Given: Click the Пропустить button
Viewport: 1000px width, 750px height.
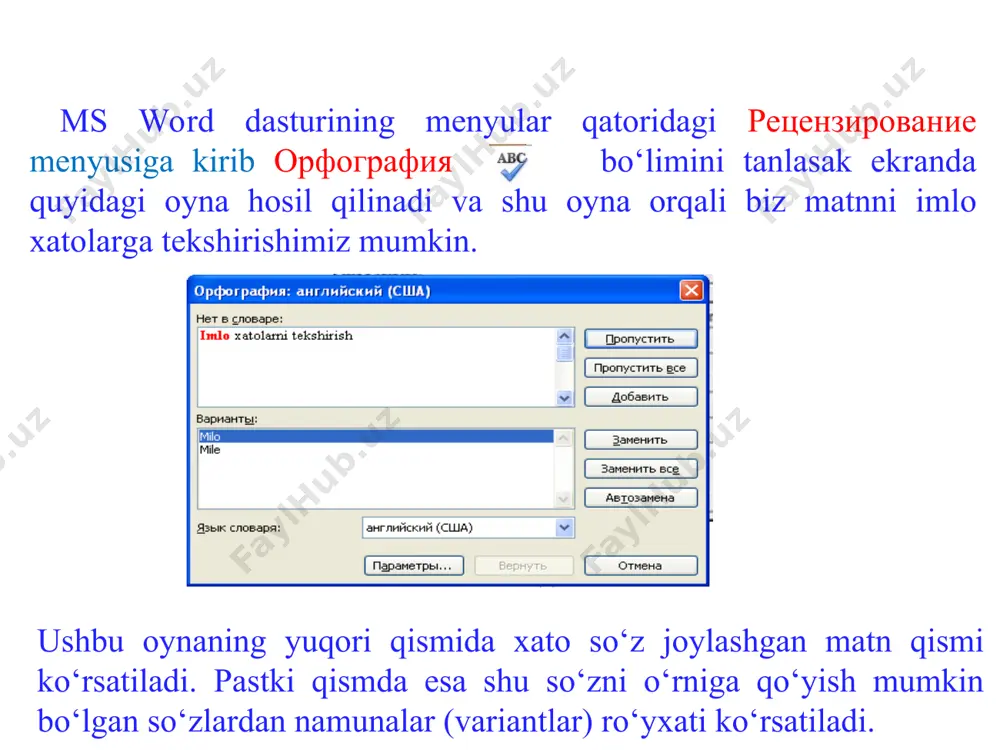Looking at the screenshot, I should [x=640, y=339].
